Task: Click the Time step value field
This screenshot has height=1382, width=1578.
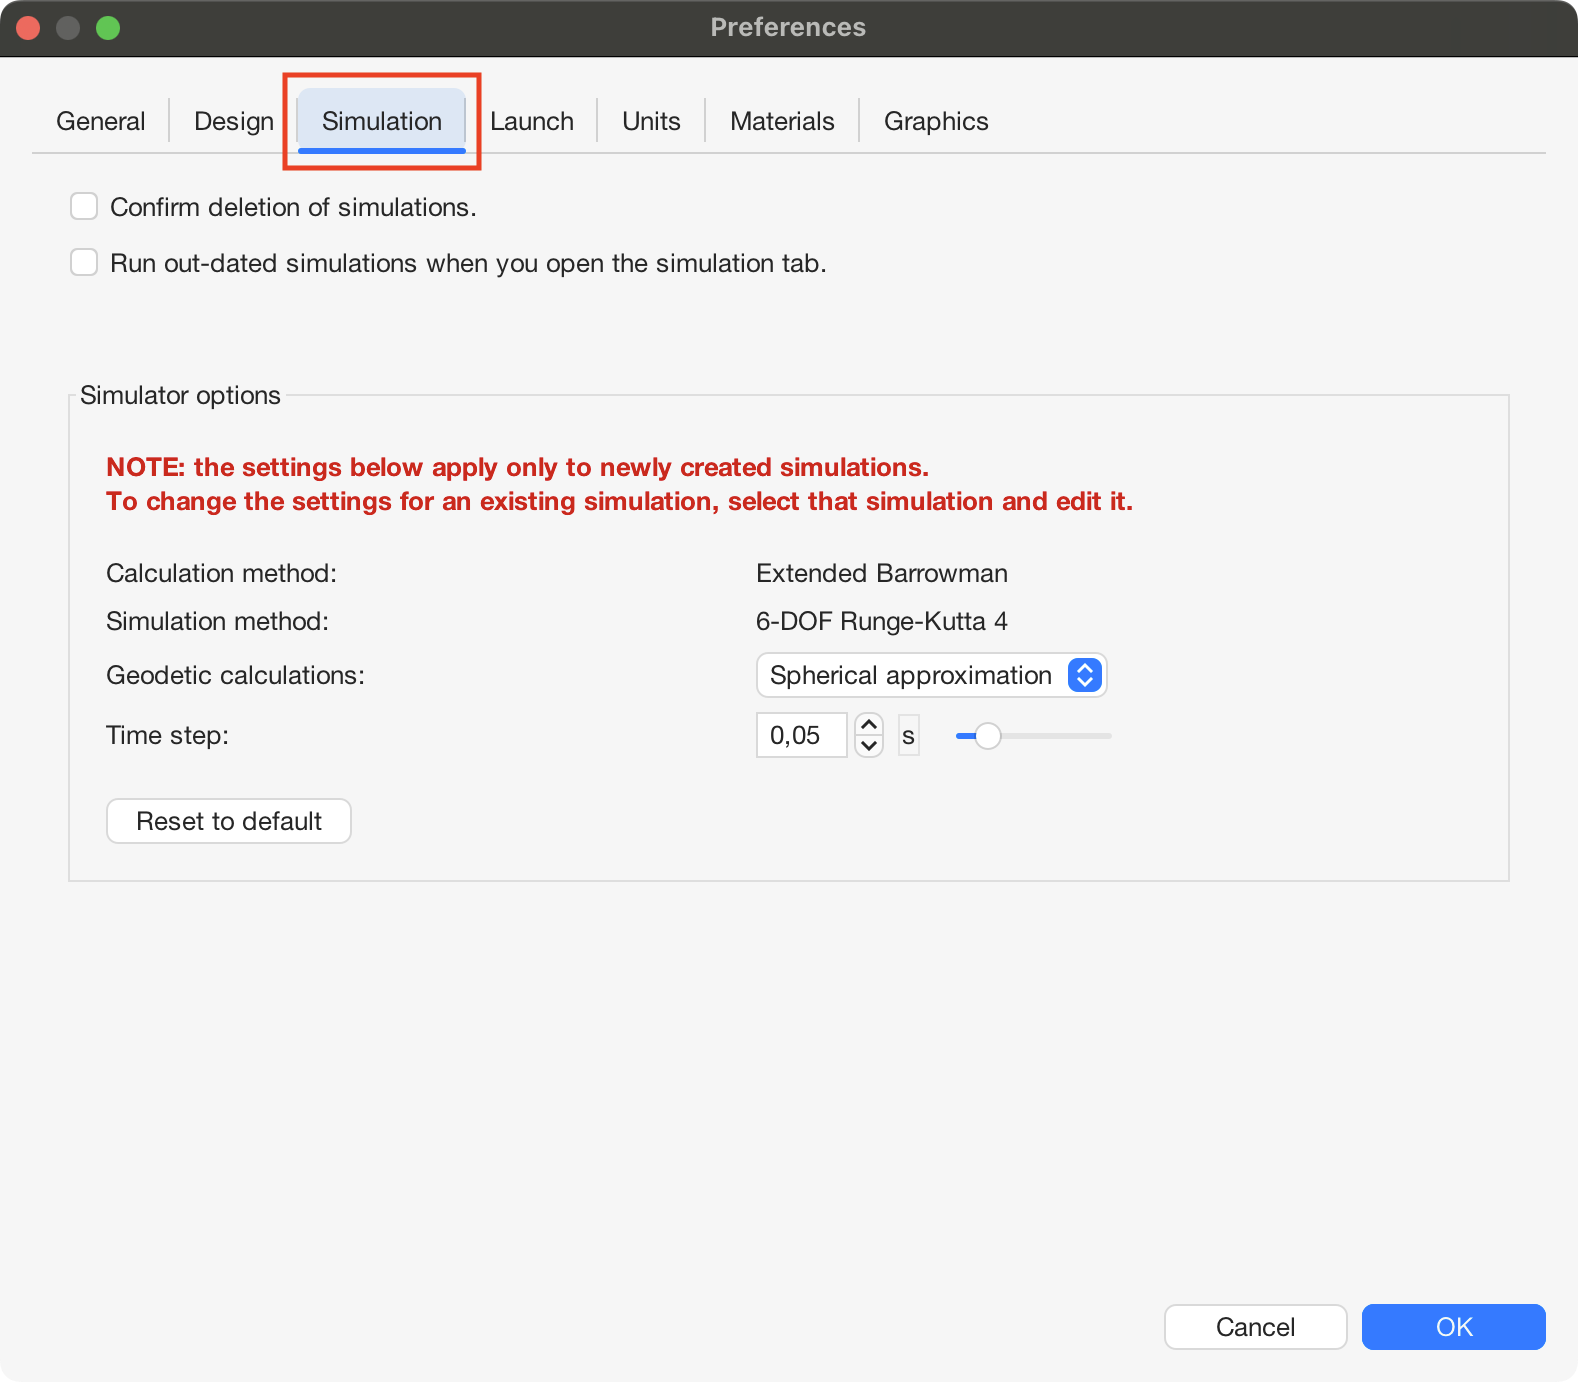Action: point(801,736)
